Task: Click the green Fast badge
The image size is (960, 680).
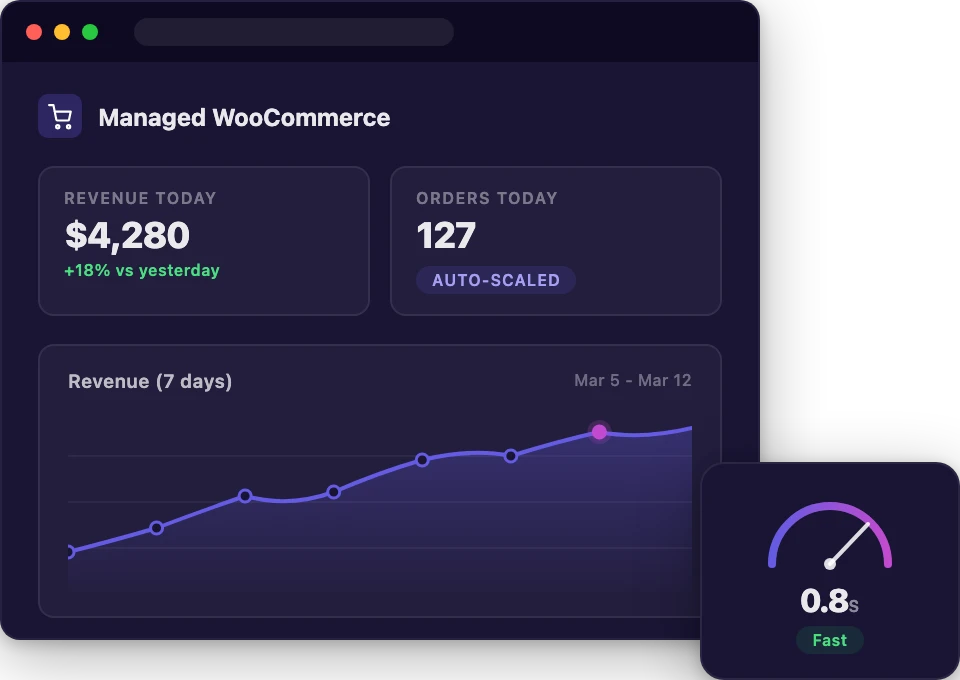Action: [x=830, y=640]
